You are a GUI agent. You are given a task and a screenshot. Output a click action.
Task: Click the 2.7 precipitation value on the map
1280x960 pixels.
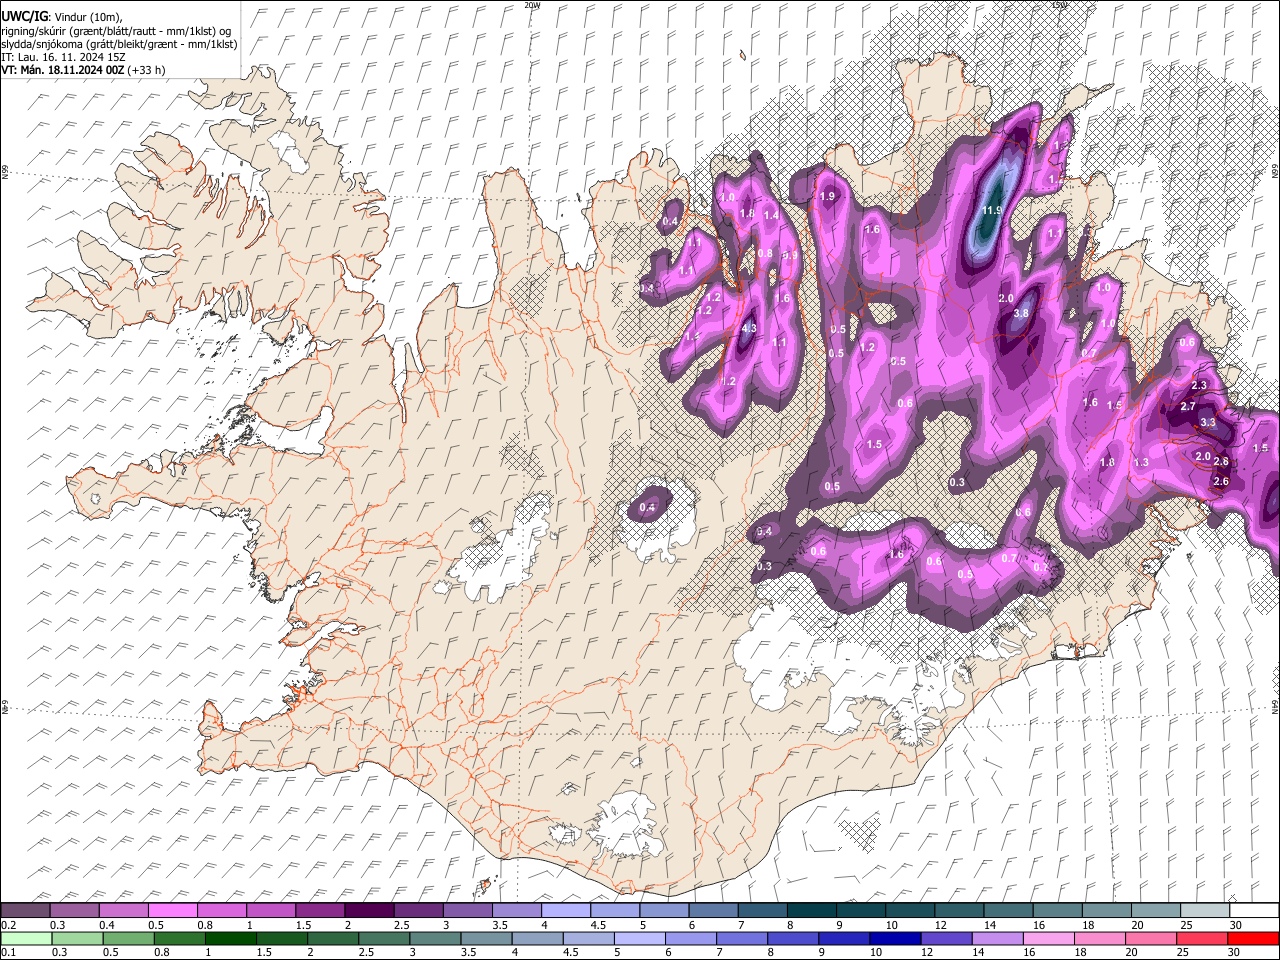(1188, 407)
